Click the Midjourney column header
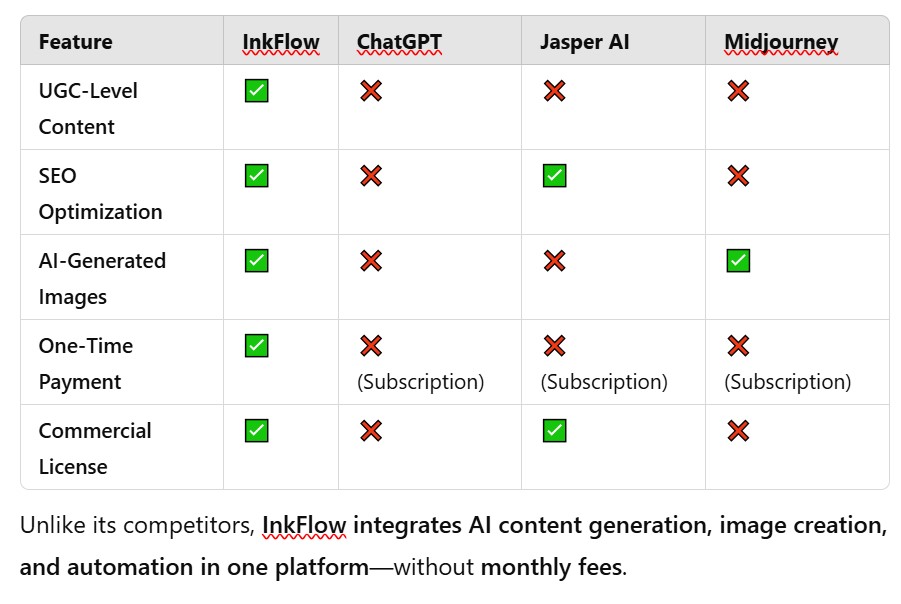The width and height of the screenshot is (901, 604). 781,42
